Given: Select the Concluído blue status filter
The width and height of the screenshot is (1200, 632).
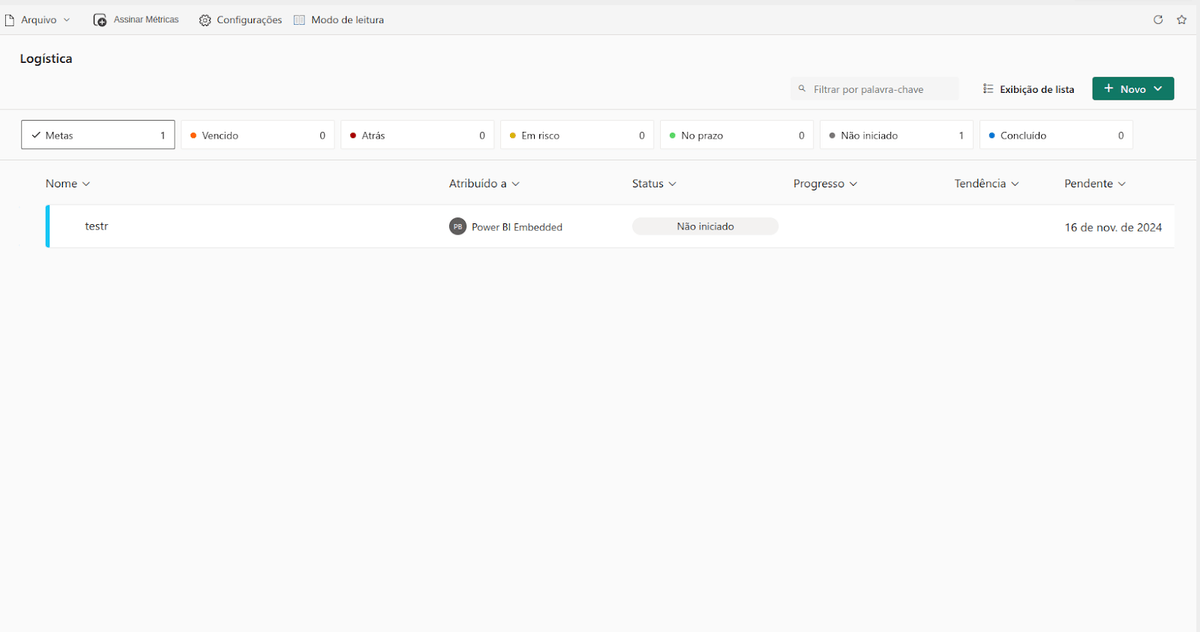Looking at the screenshot, I should [1056, 135].
